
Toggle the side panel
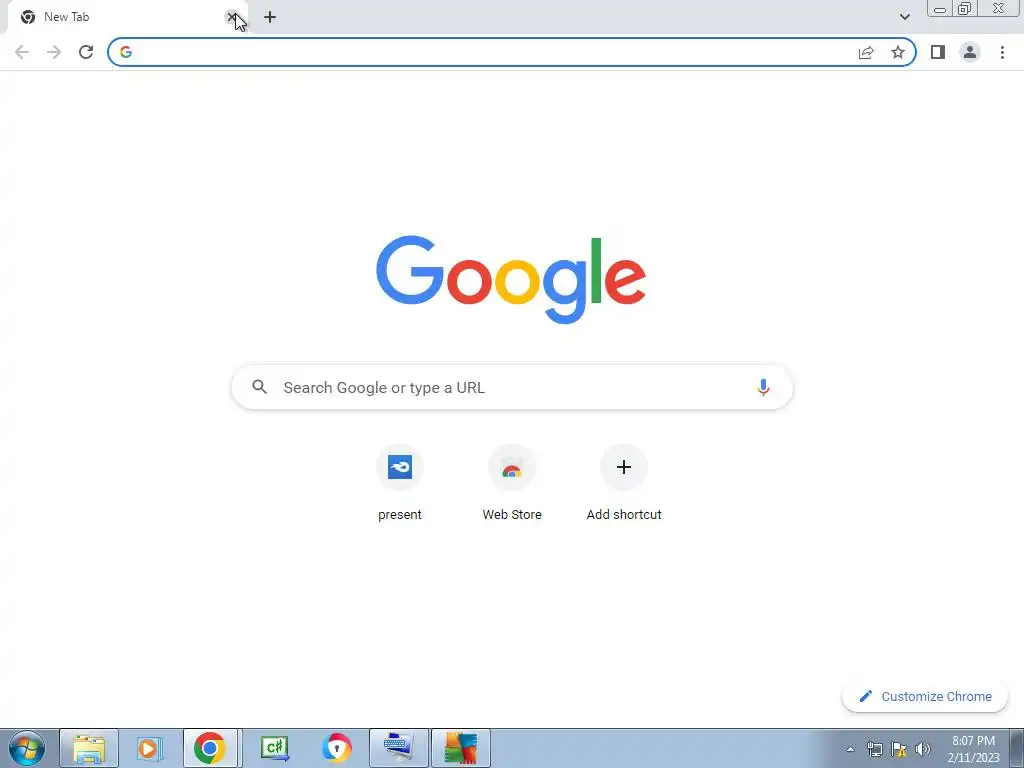click(x=938, y=52)
